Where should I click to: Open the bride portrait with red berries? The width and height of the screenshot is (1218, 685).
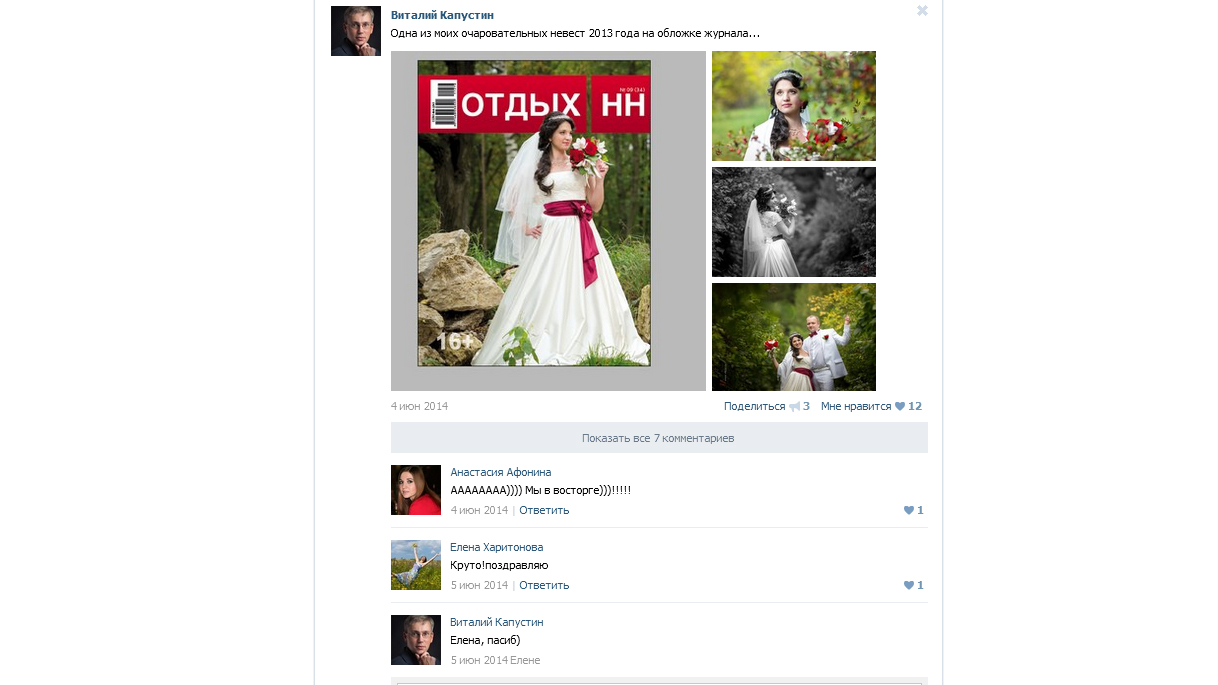[x=793, y=106]
